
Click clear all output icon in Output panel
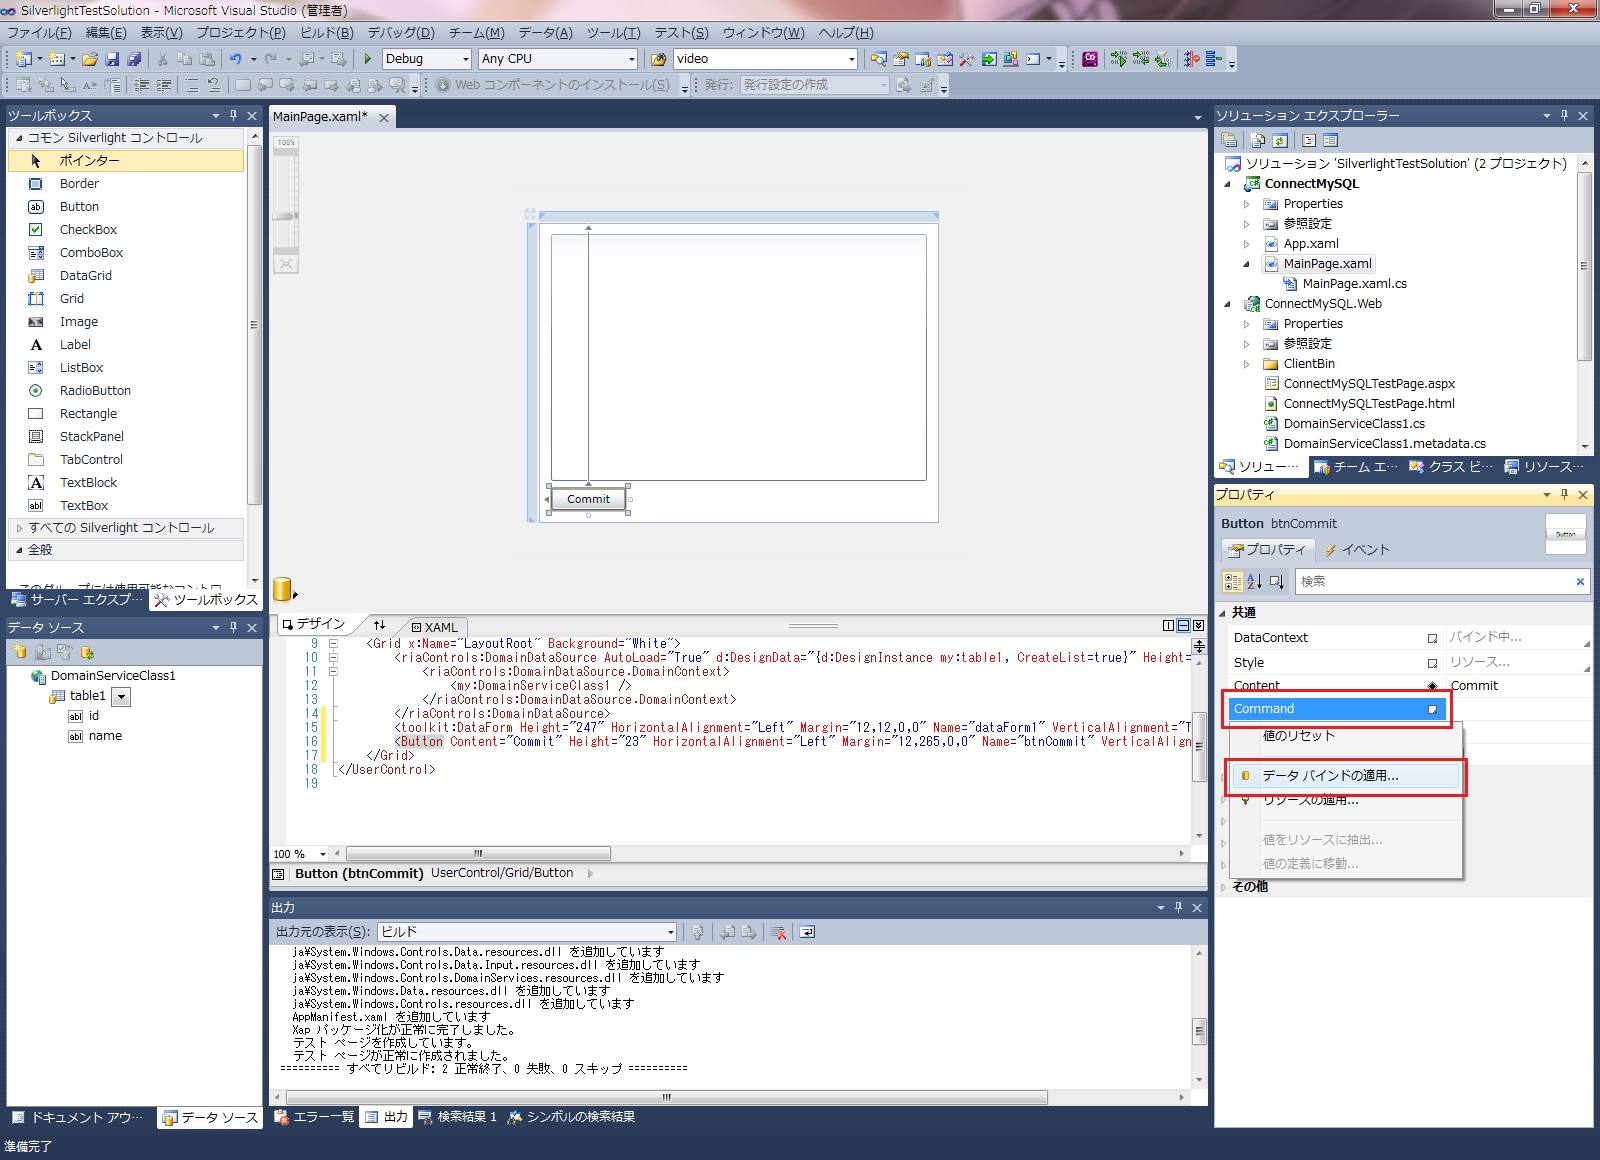coord(779,932)
